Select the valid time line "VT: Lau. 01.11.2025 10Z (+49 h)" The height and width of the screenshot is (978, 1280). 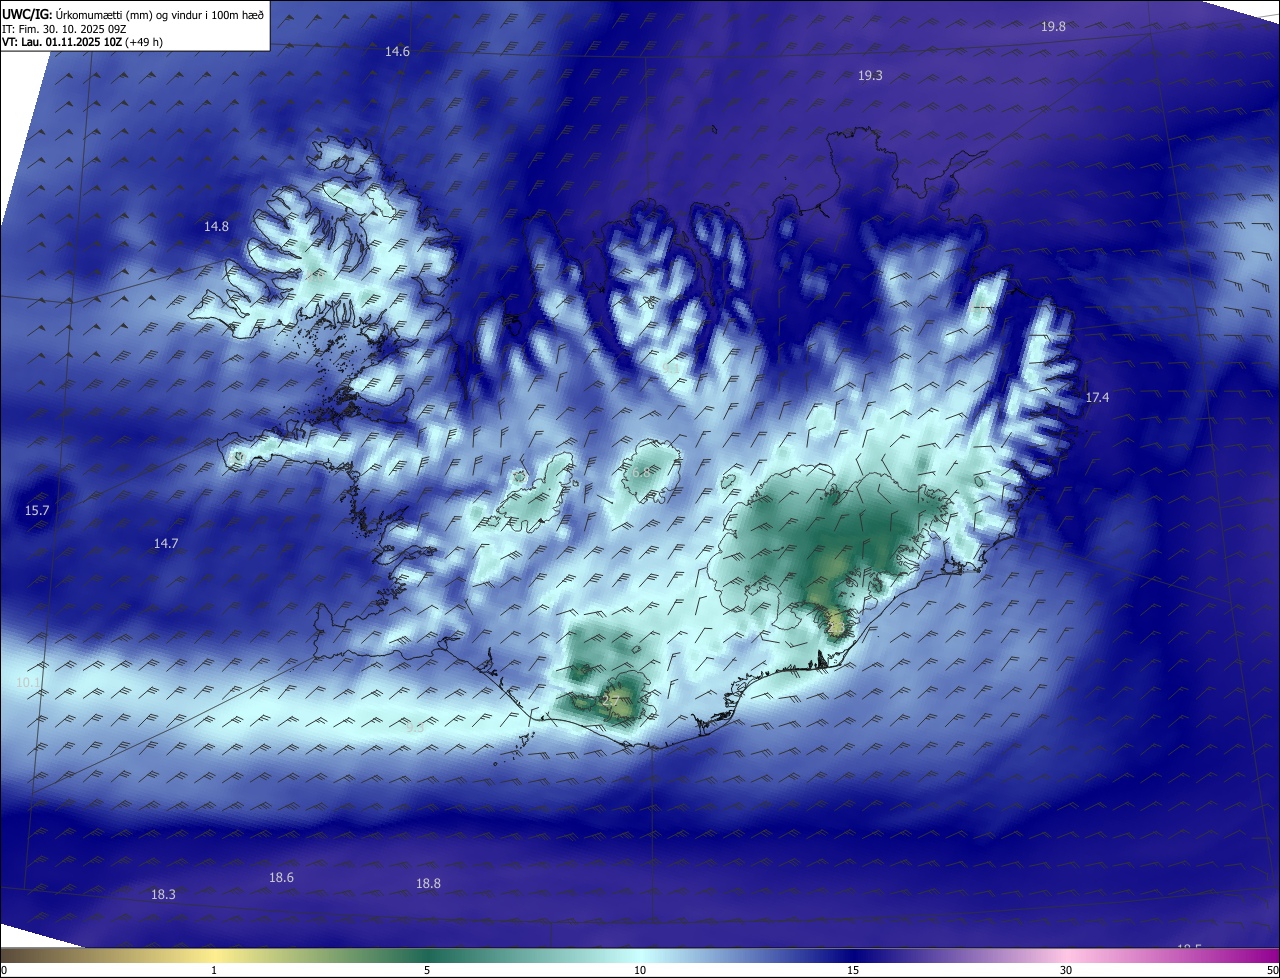[x=83, y=43]
